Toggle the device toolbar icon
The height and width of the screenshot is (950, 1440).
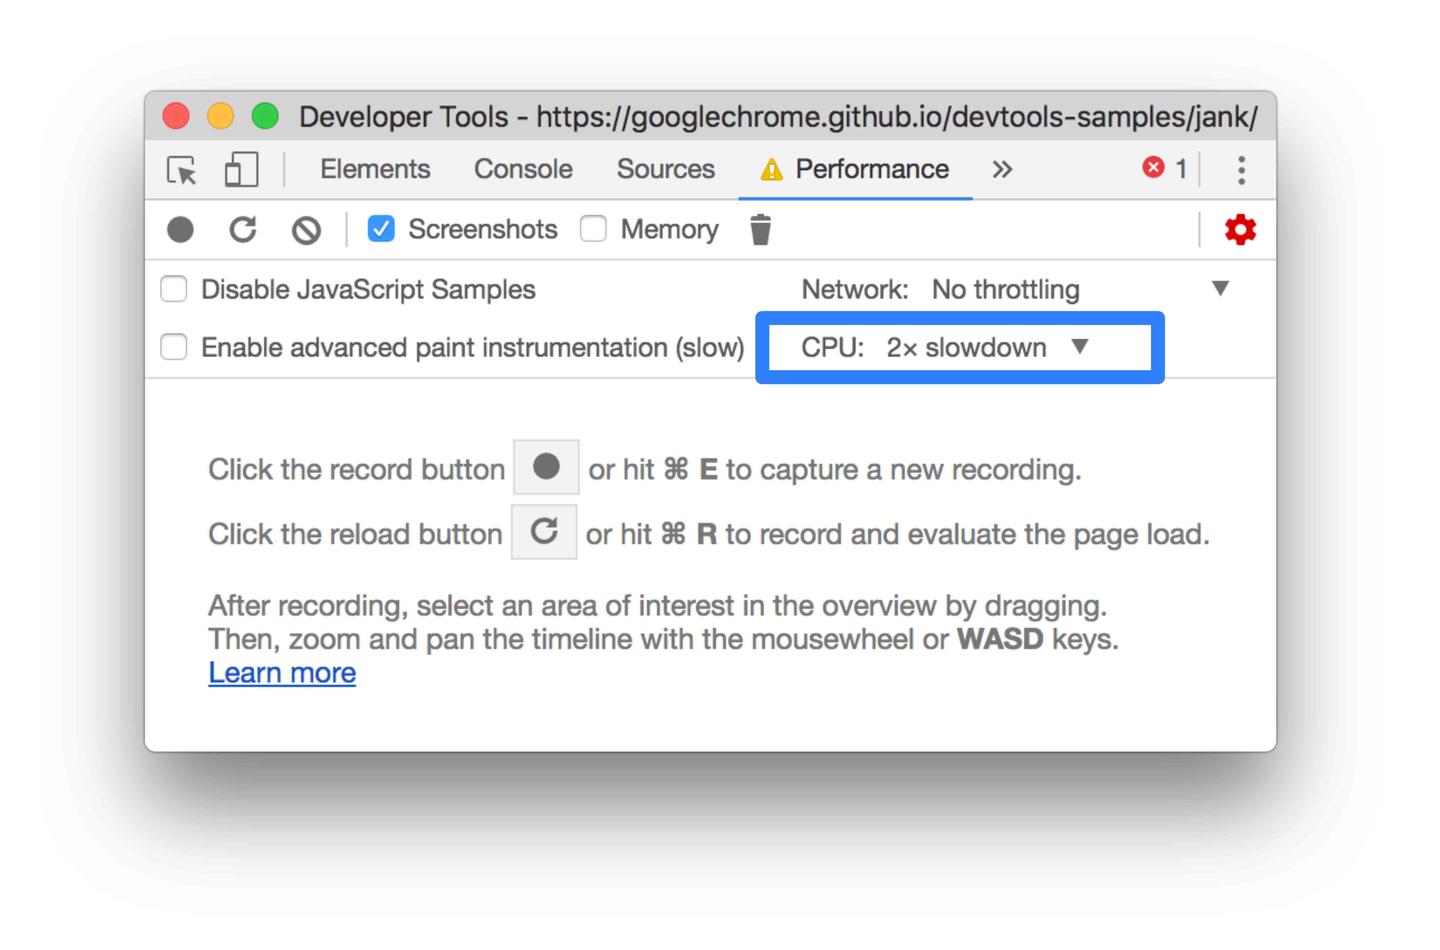point(240,169)
